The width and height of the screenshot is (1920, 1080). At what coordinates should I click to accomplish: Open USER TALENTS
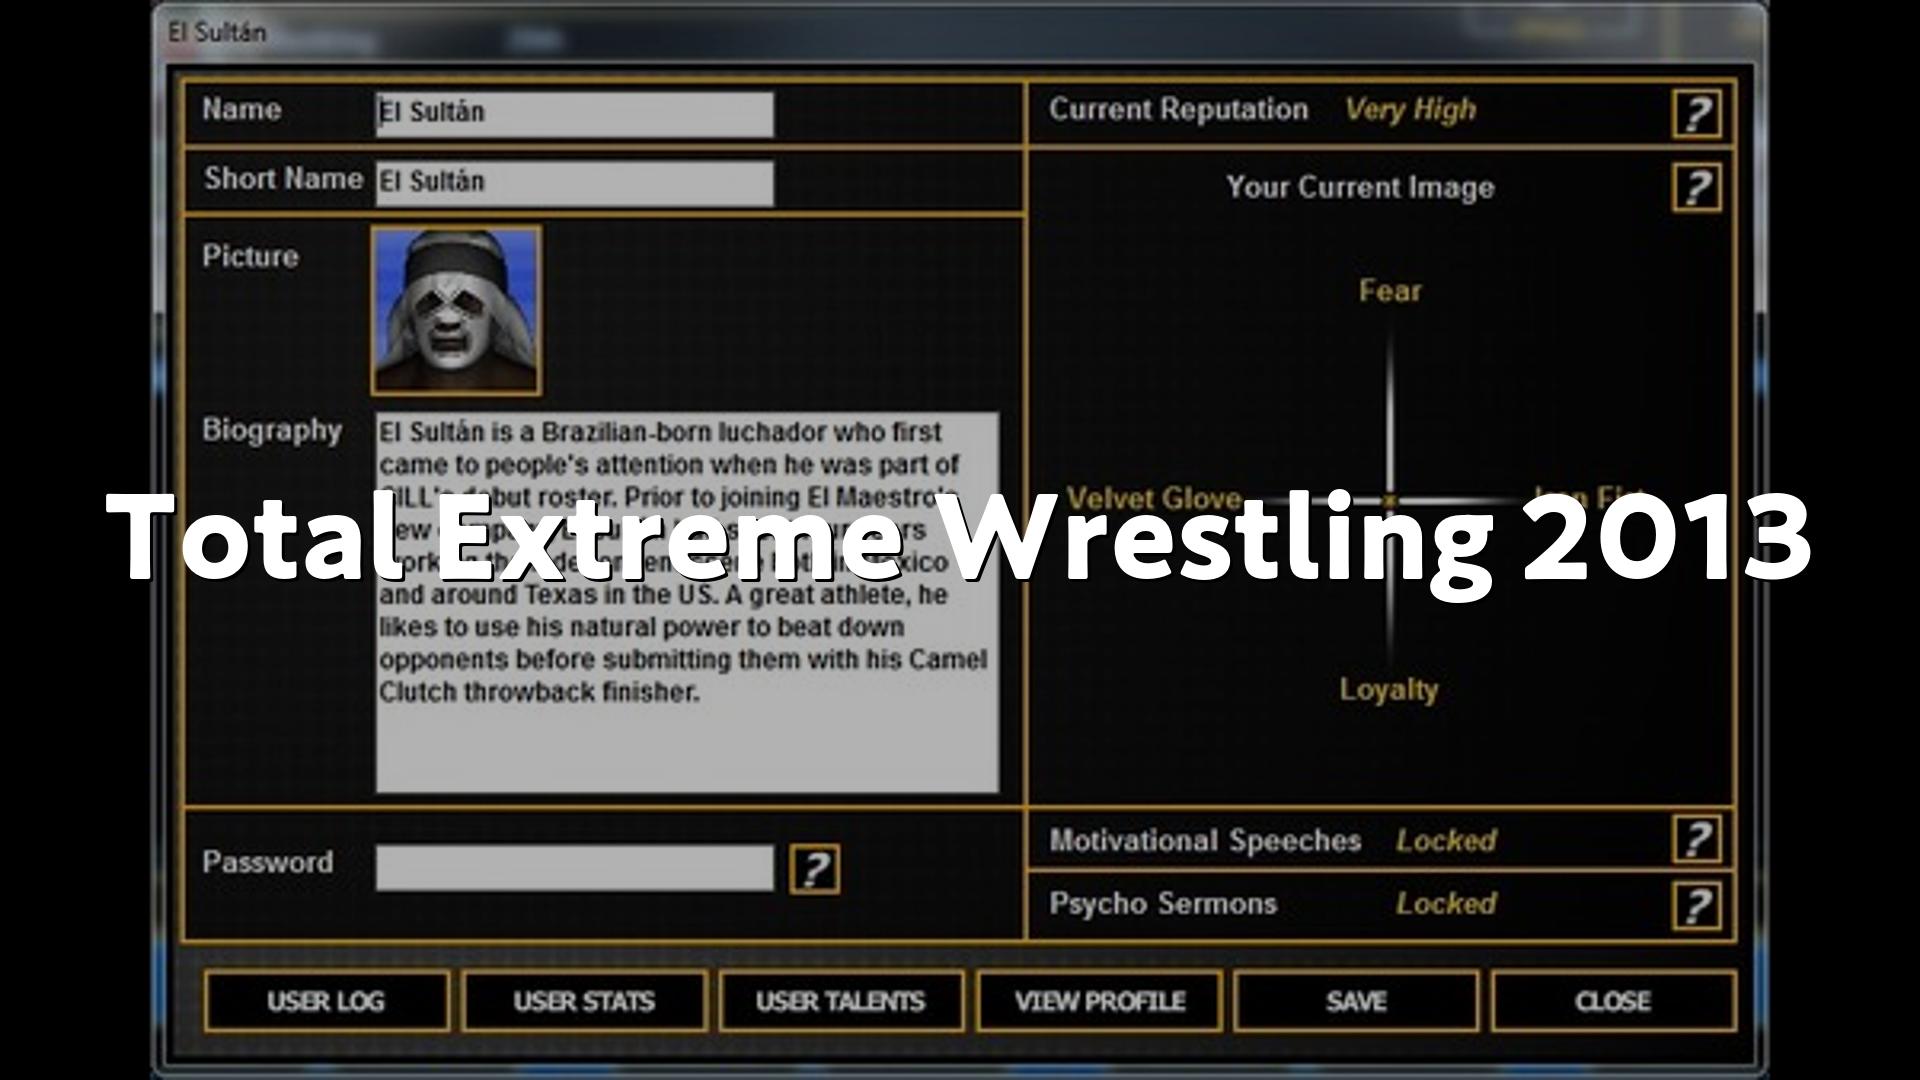[x=841, y=1001]
